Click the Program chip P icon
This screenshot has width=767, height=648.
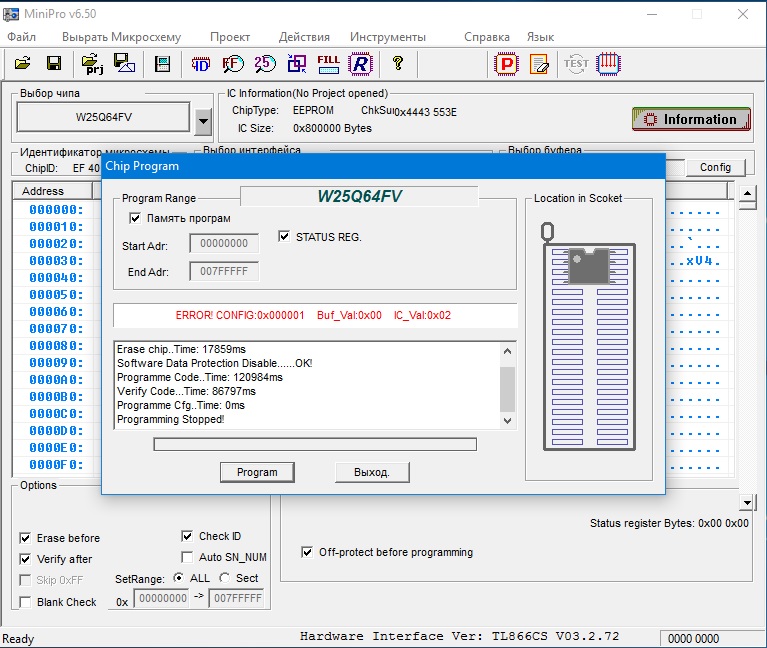508,64
